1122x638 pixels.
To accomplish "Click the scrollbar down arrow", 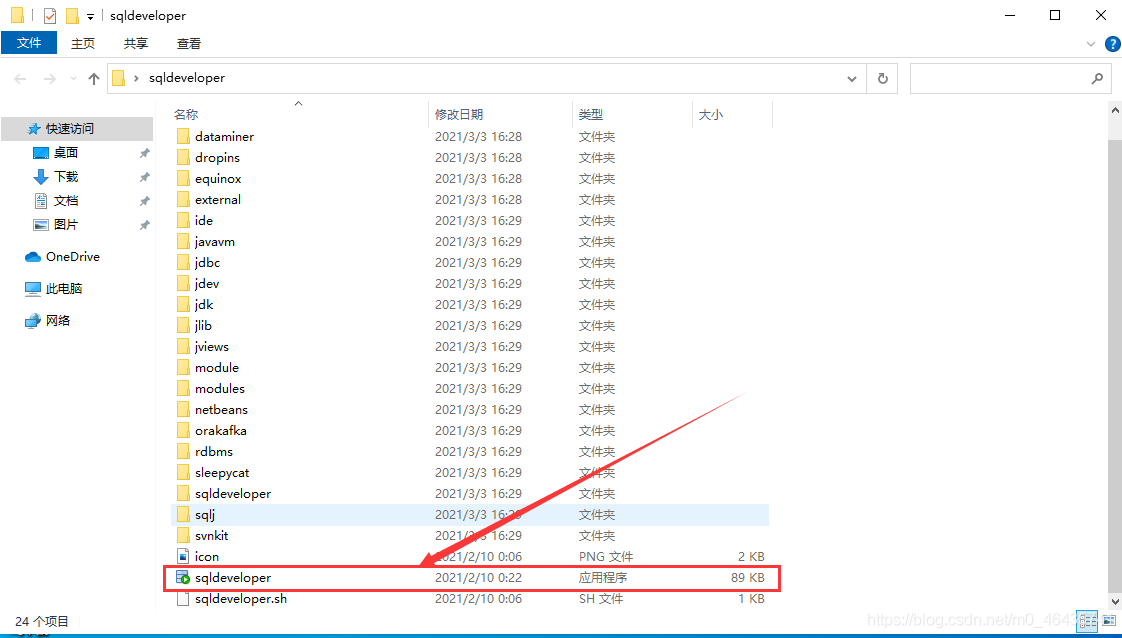I will click(x=1115, y=602).
